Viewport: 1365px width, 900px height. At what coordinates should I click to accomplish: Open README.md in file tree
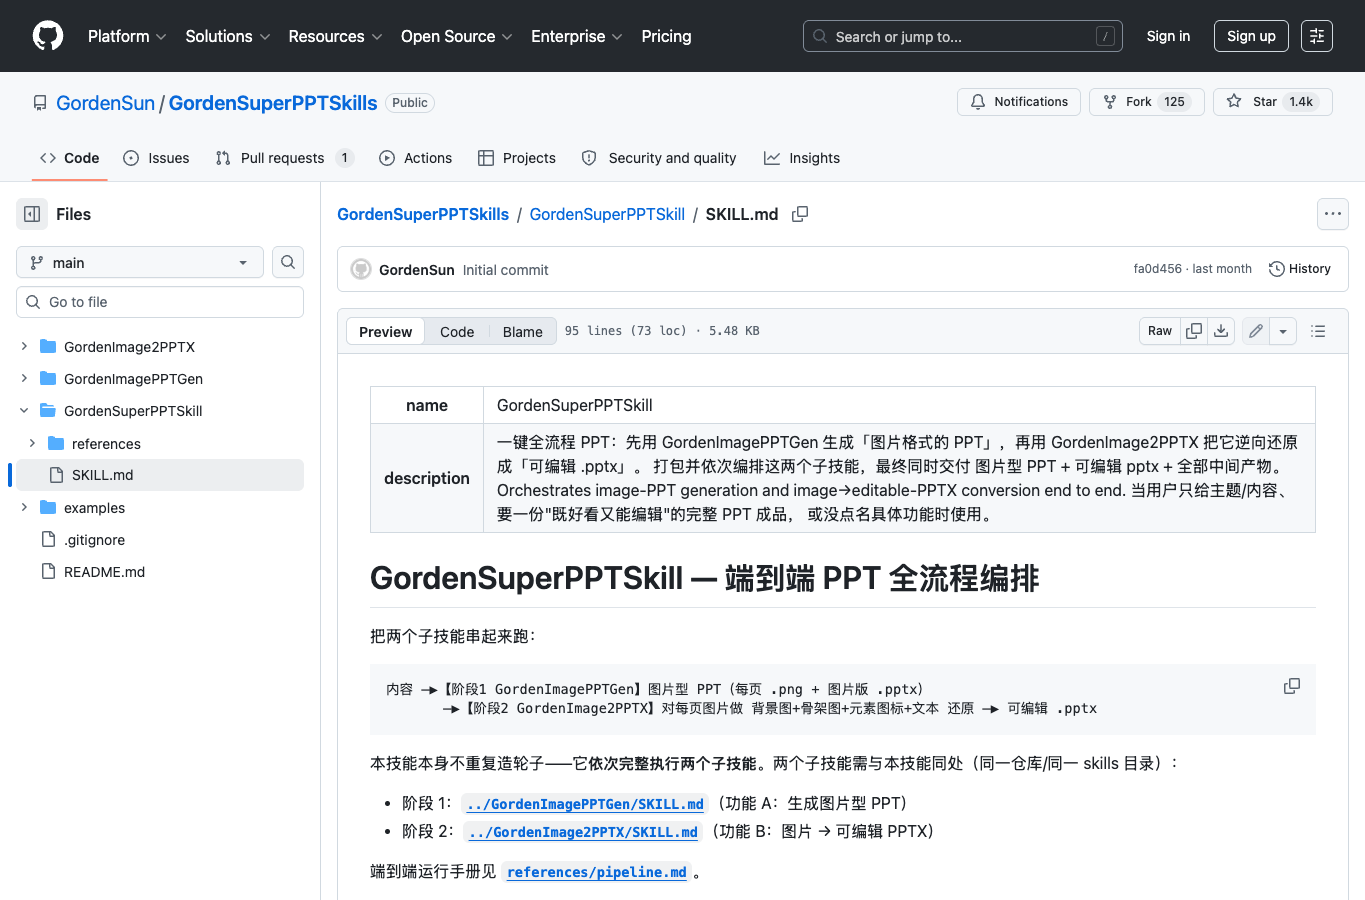click(x=104, y=572)
